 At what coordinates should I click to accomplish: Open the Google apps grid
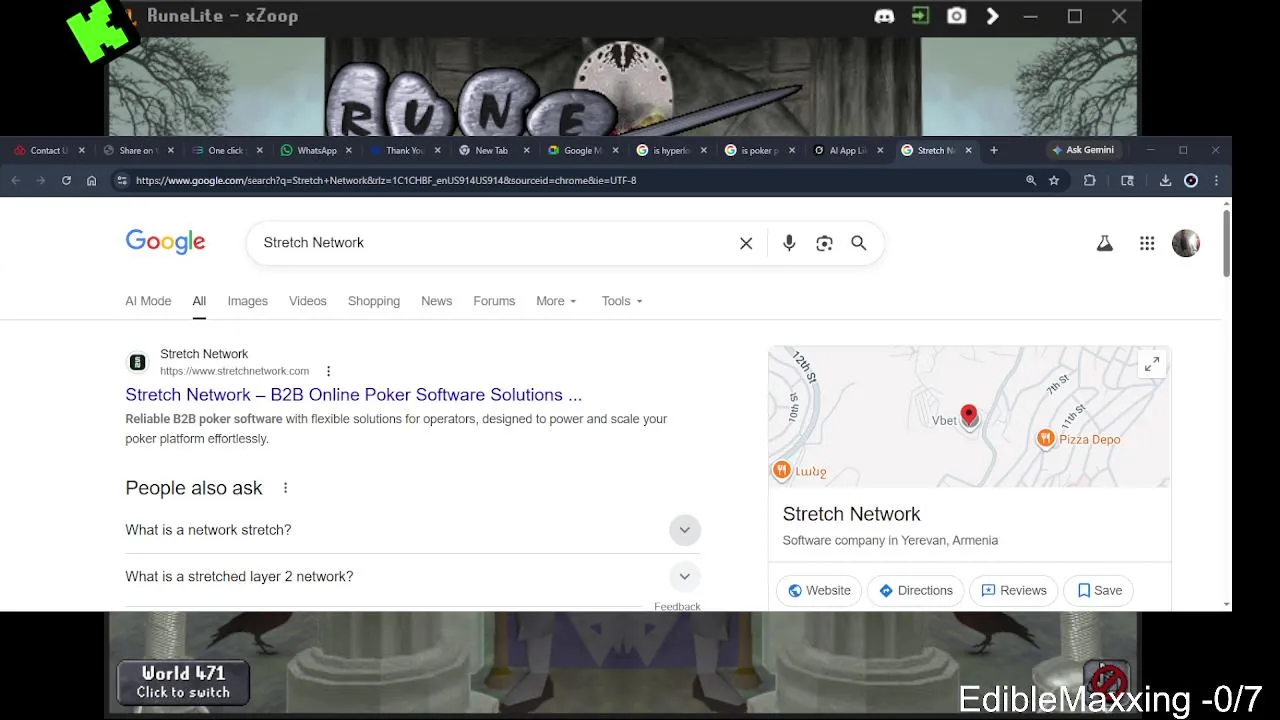coord(1147,243)
